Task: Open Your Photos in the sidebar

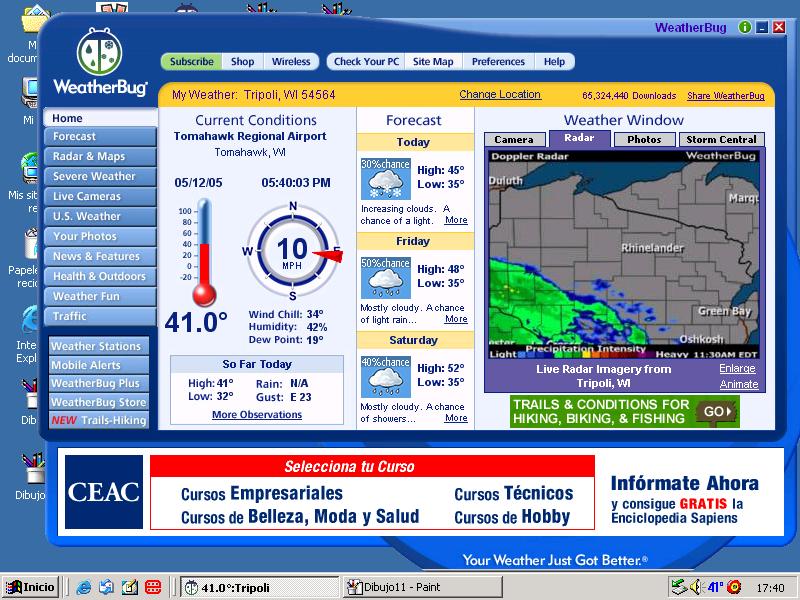Action: [100, 236]
